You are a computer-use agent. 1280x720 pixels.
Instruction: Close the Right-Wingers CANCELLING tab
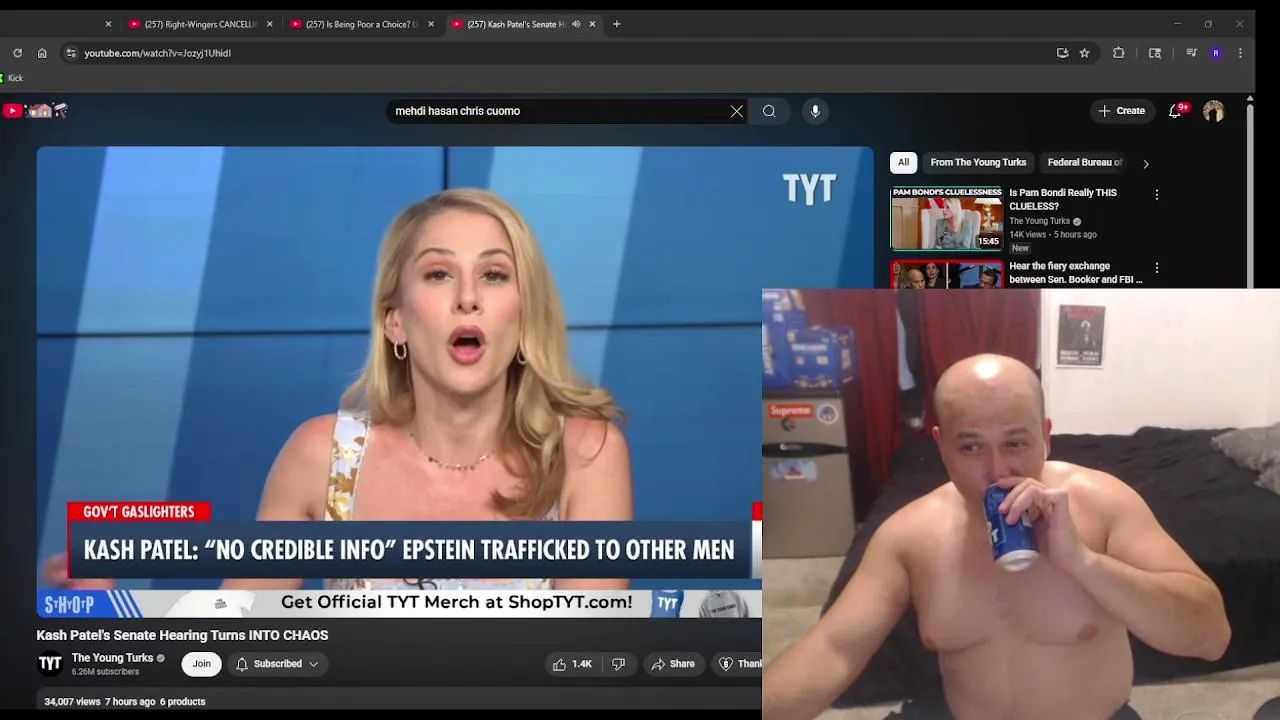[x=269, y=24]
